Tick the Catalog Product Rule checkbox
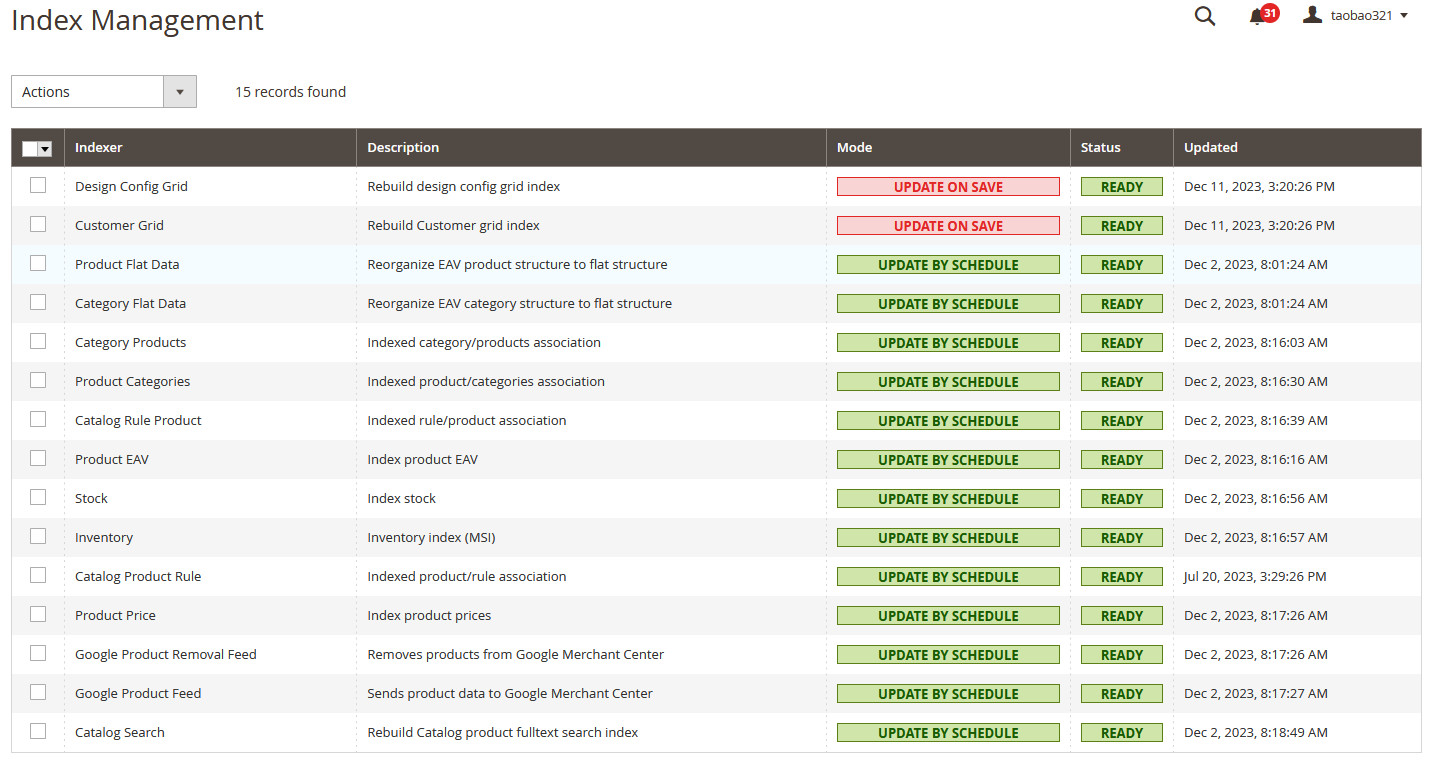Image resolution: width=1436 pixels, height=761 pixels. 38,575
